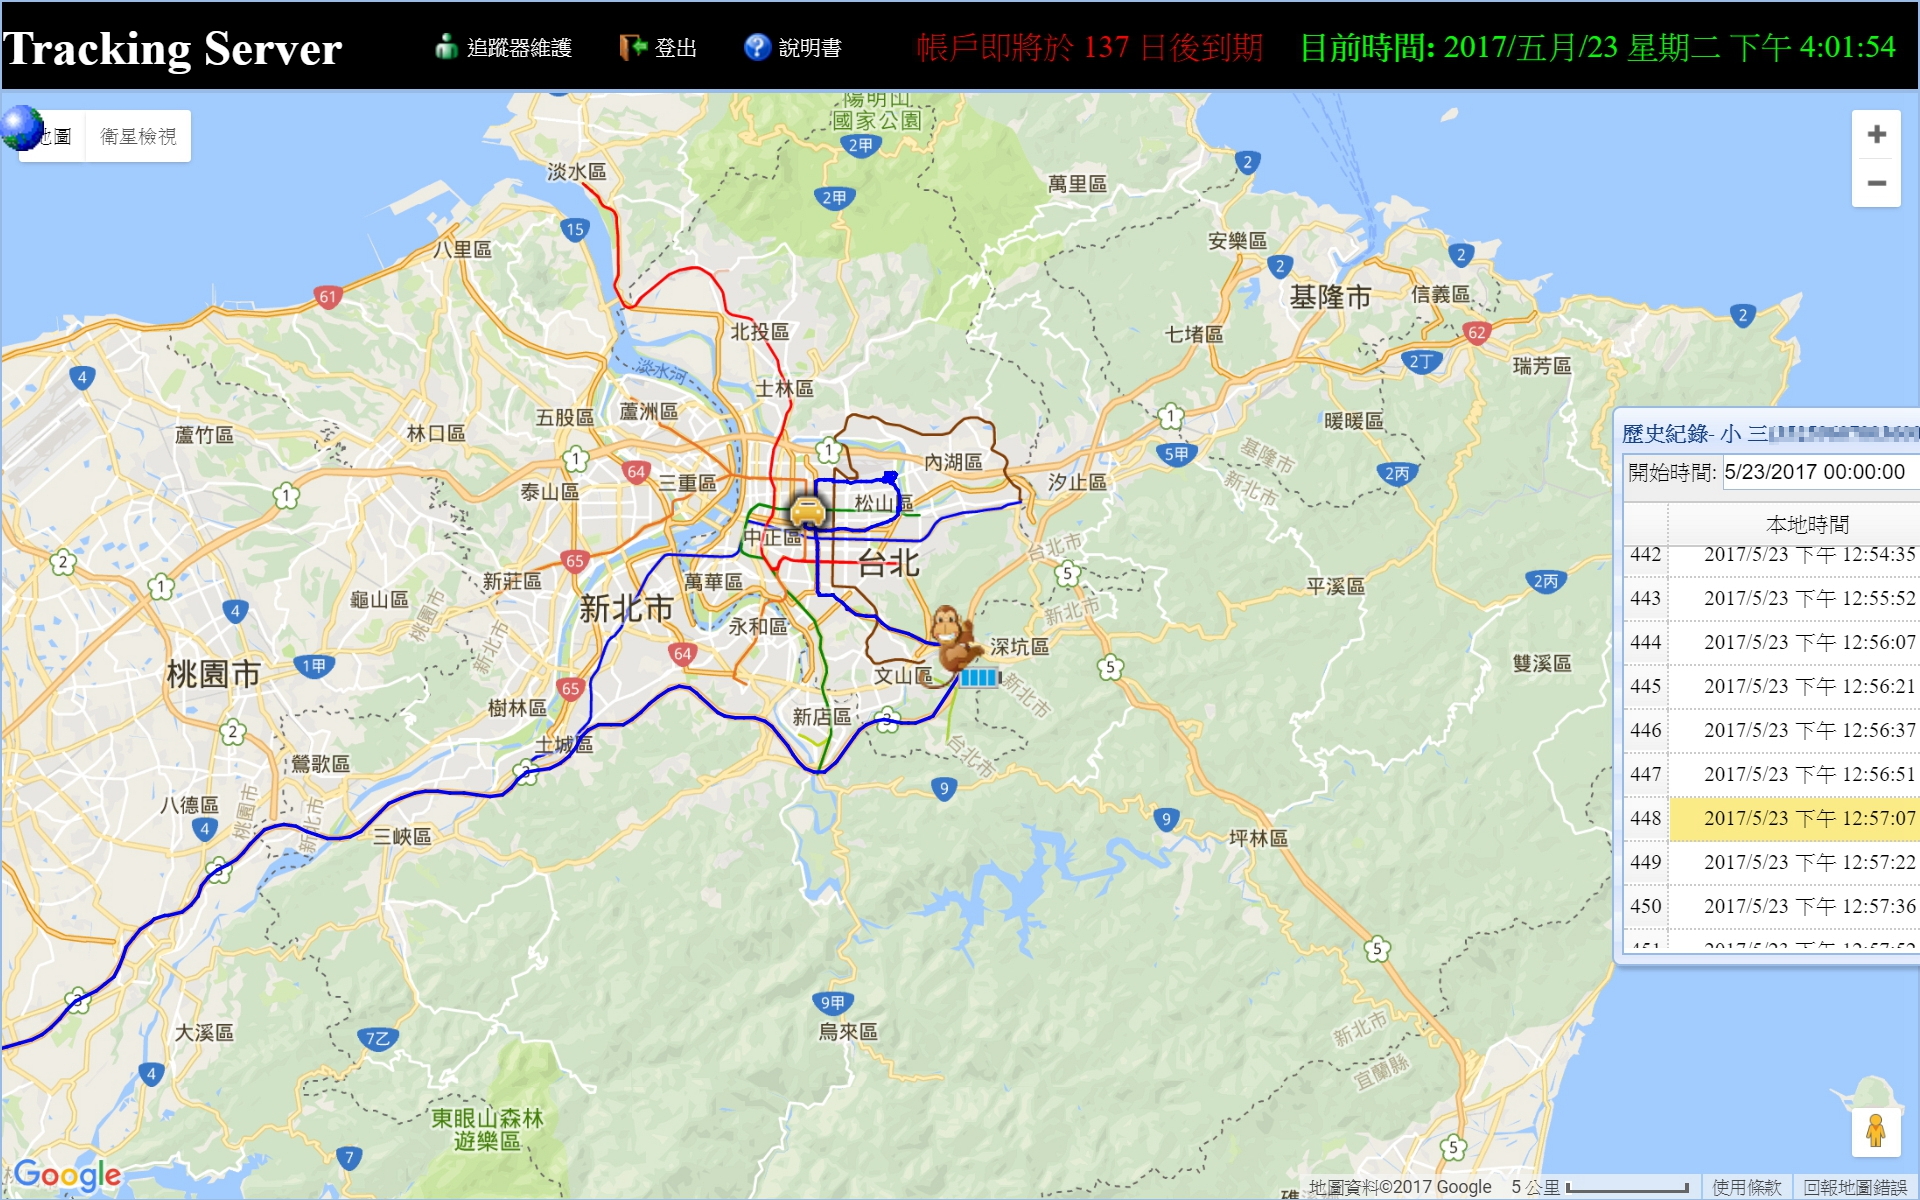This screenshot has width=1920, height=1200.
Task: Click the 基隆市 city label
Action: point(1330,297)
